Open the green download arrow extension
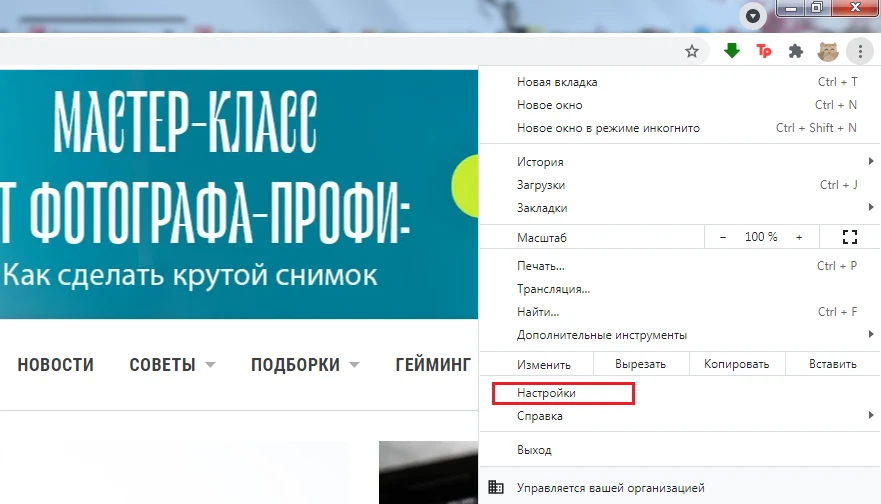 point(732,51)
